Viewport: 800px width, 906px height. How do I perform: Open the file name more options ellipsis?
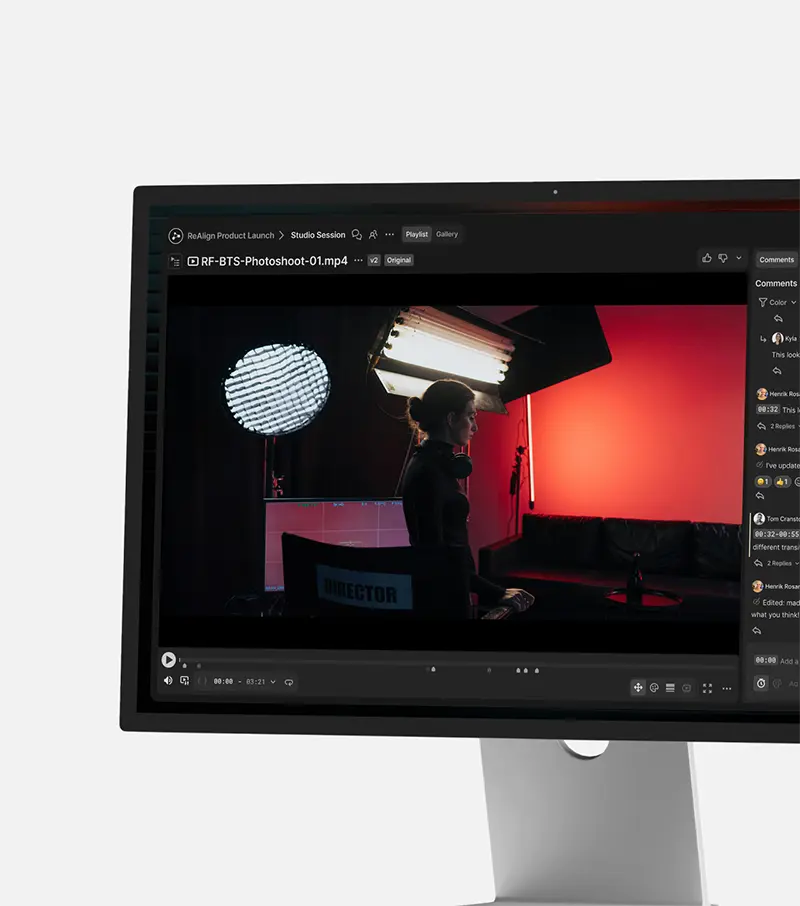point(358,261)
